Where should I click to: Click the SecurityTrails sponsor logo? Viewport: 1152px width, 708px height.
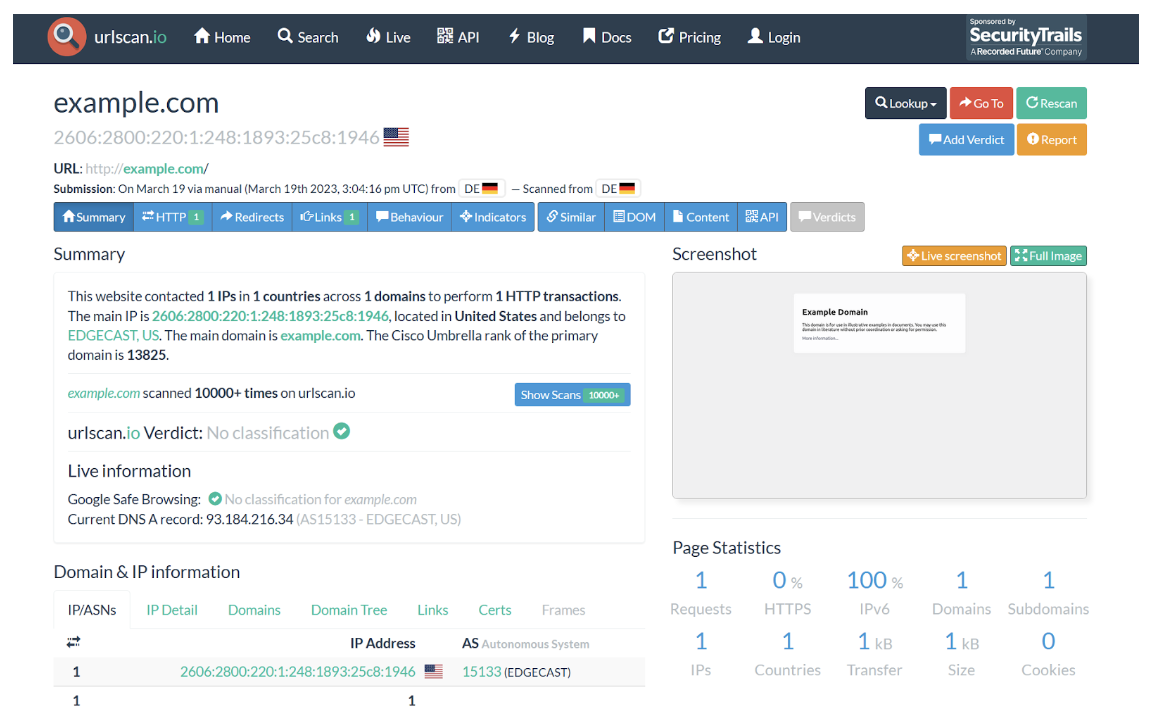(1025, 37)
